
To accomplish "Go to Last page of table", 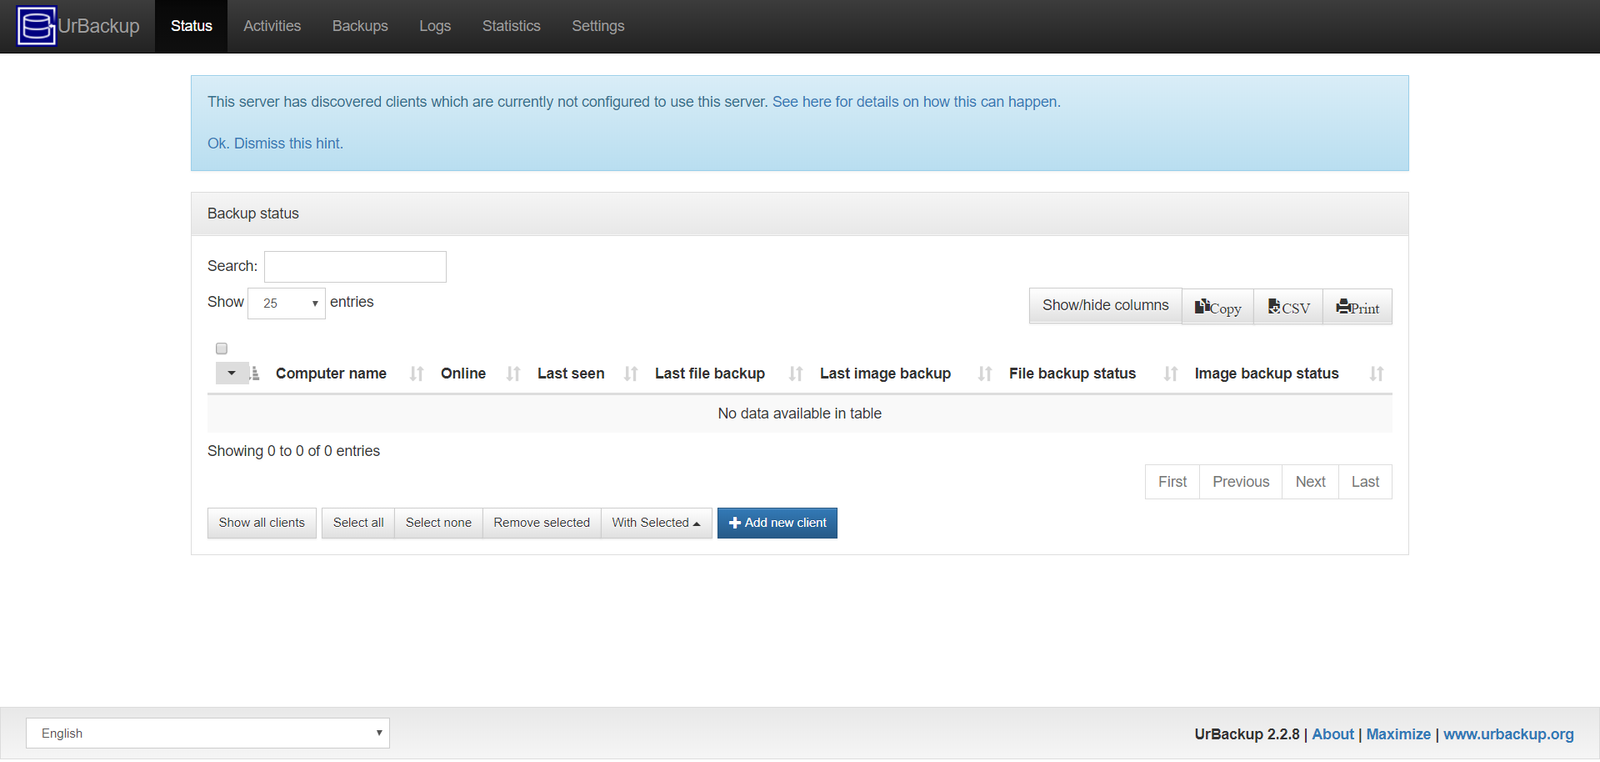I will [x=1365, y=482].
